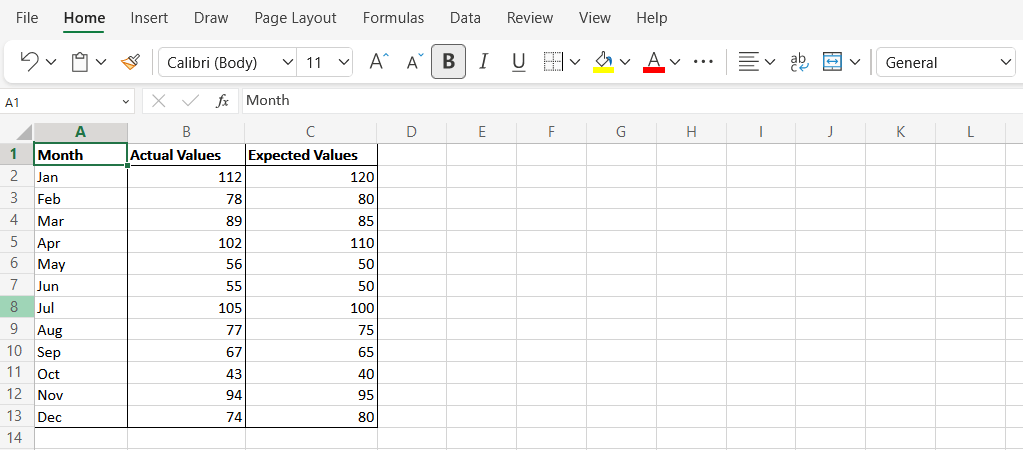Toggle Bold formatting off
The image size is (1023, 450).
click(x=448, y=62)
